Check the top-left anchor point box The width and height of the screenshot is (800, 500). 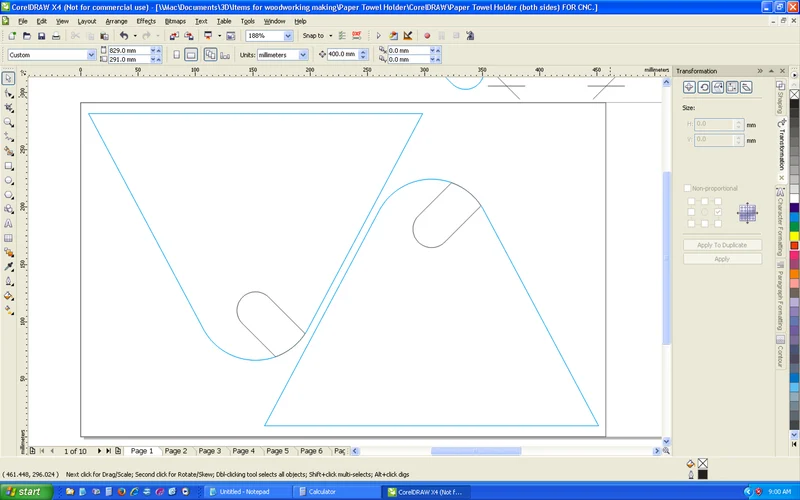pos(691,201)
